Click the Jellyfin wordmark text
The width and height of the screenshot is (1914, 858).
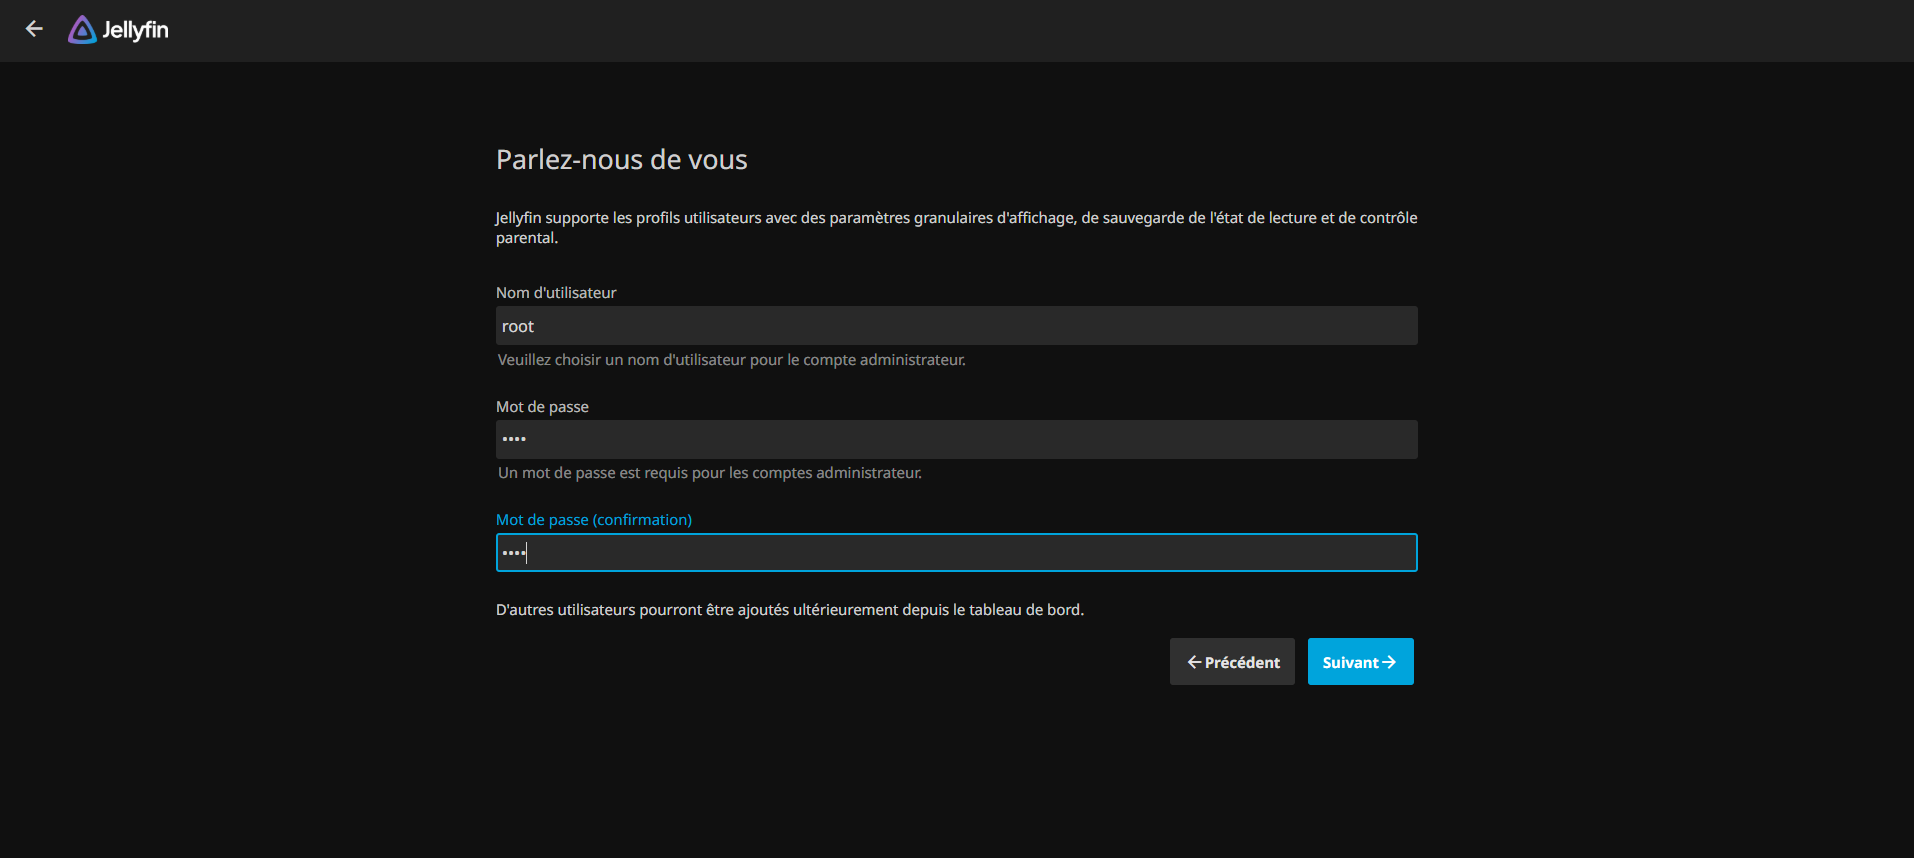(135, 30)
